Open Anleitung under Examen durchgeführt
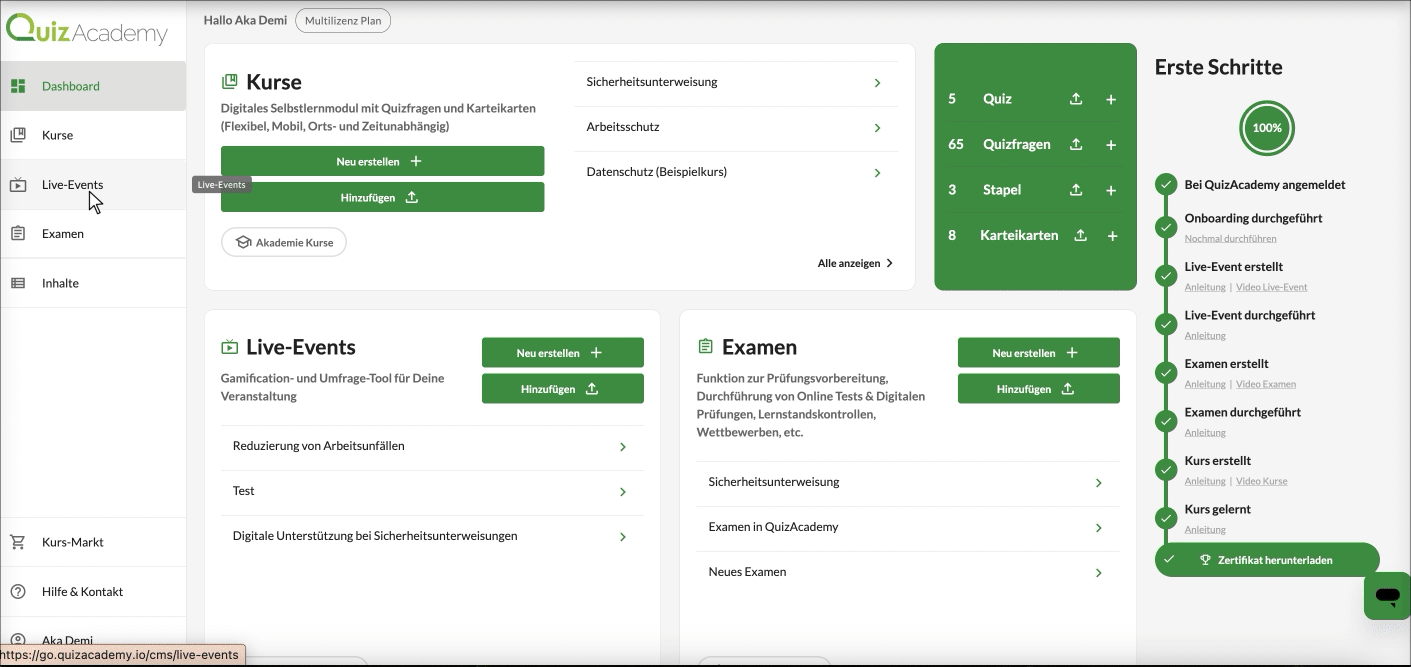1411x667 pixels. (x=1205, y=433)
